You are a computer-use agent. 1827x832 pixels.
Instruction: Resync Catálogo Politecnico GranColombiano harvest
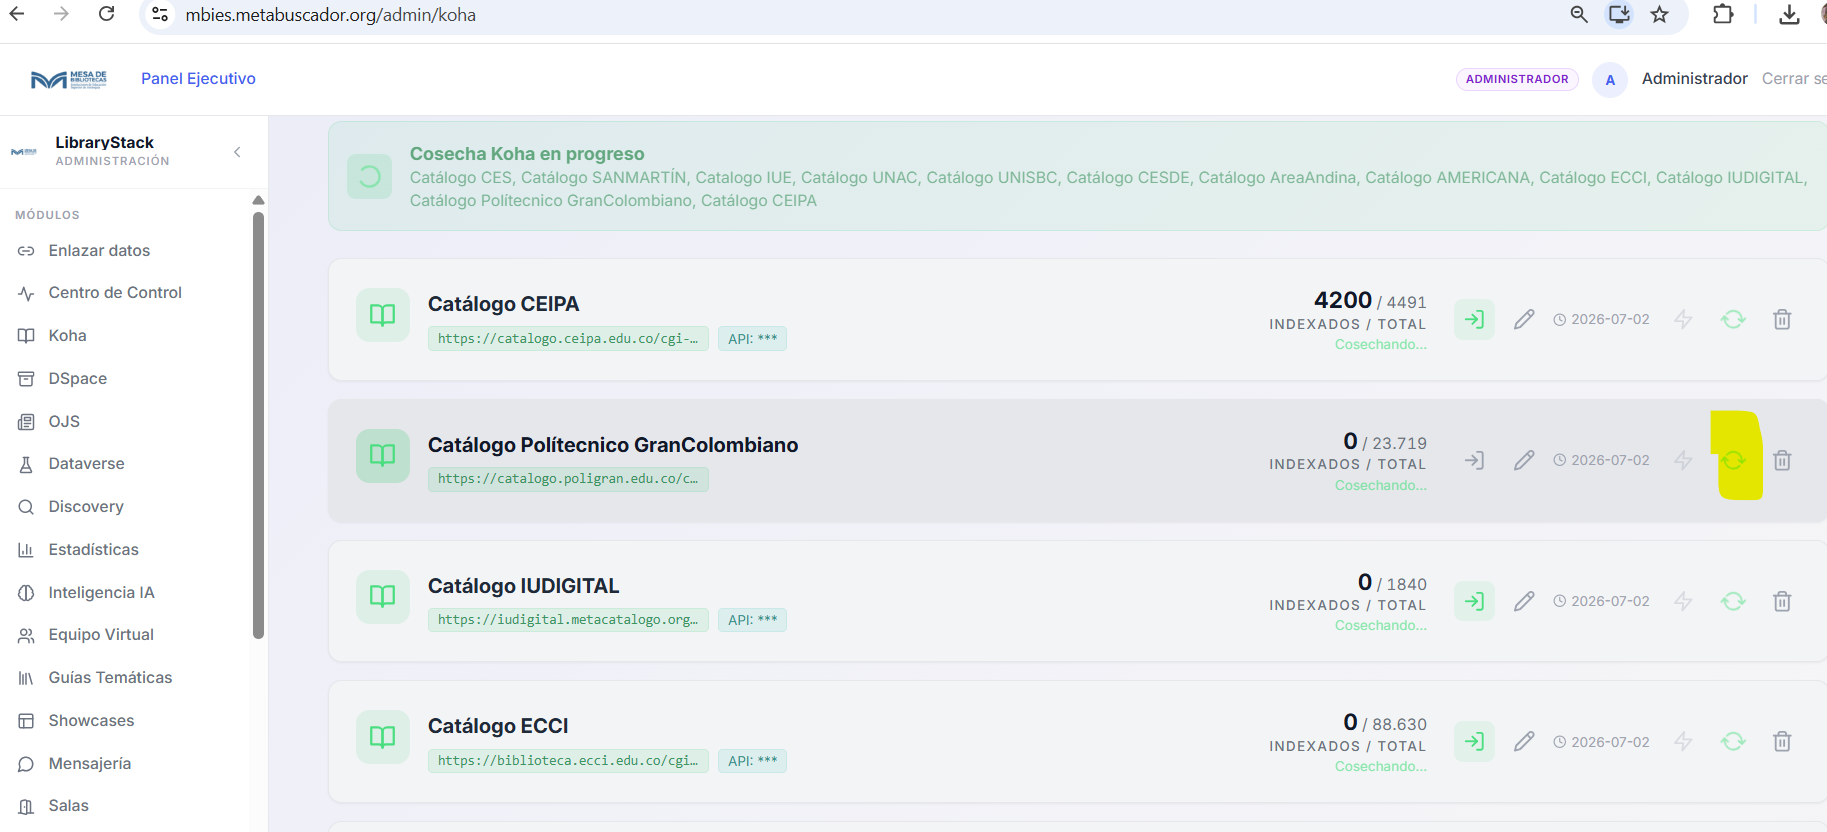[1733, 460]
